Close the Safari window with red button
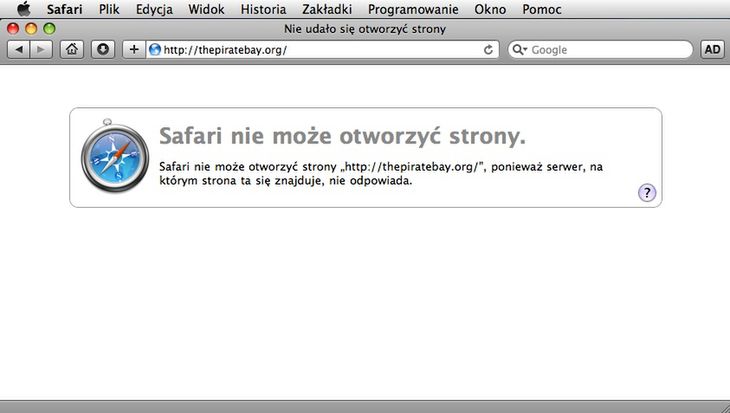Image resolution: width=730 pixels, height=413 pixels. tap(13, 29)
